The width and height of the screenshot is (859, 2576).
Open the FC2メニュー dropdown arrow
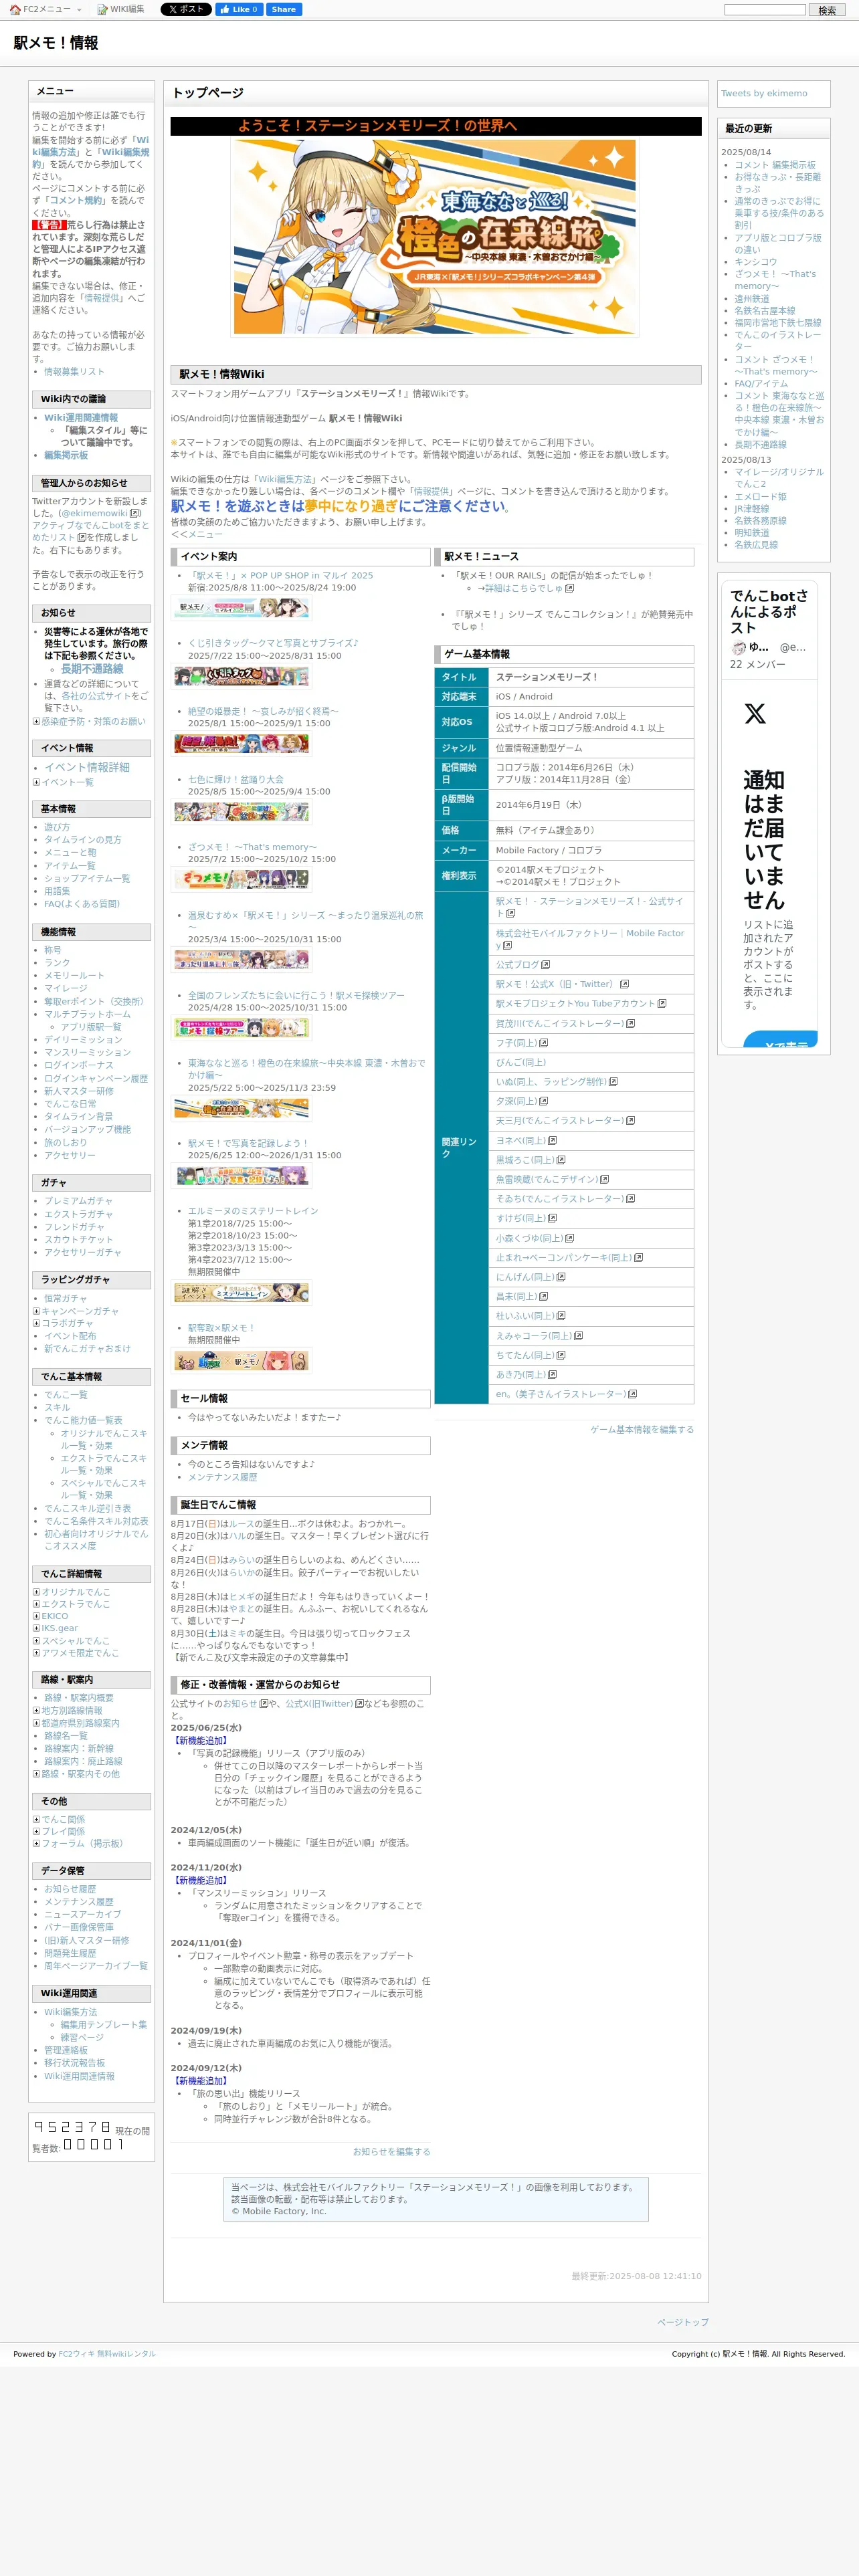tap(78, 10)
